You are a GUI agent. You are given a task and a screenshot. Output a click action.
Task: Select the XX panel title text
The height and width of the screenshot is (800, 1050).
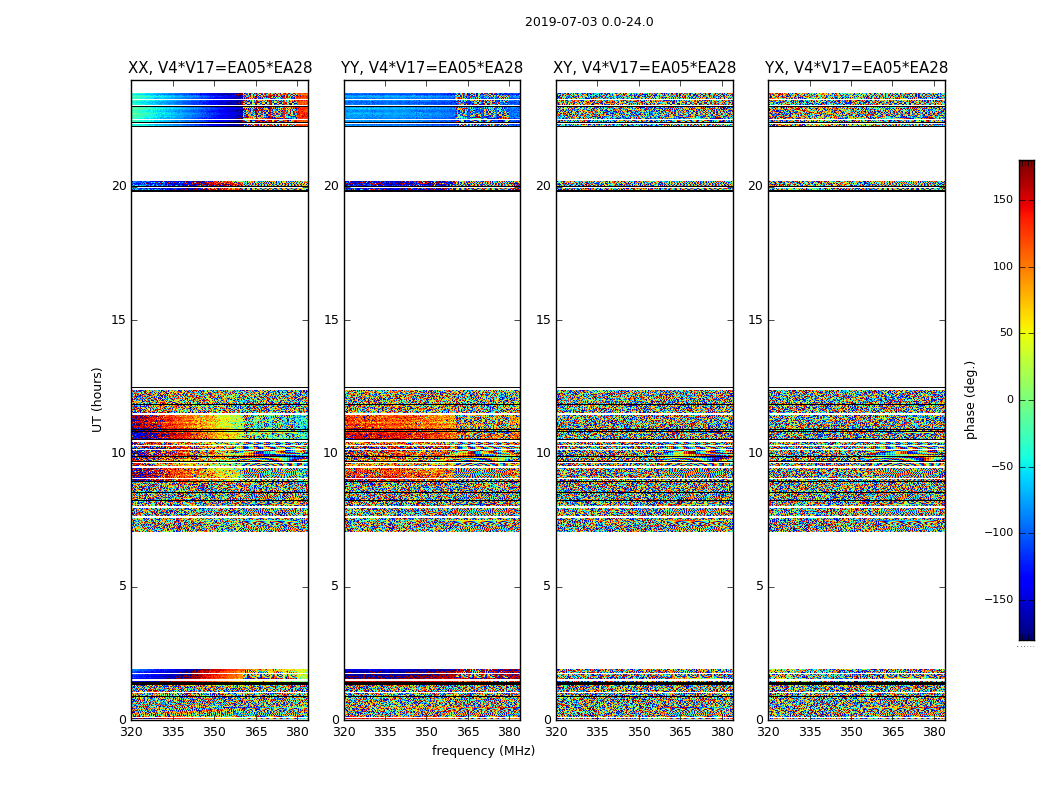[219, 68]
